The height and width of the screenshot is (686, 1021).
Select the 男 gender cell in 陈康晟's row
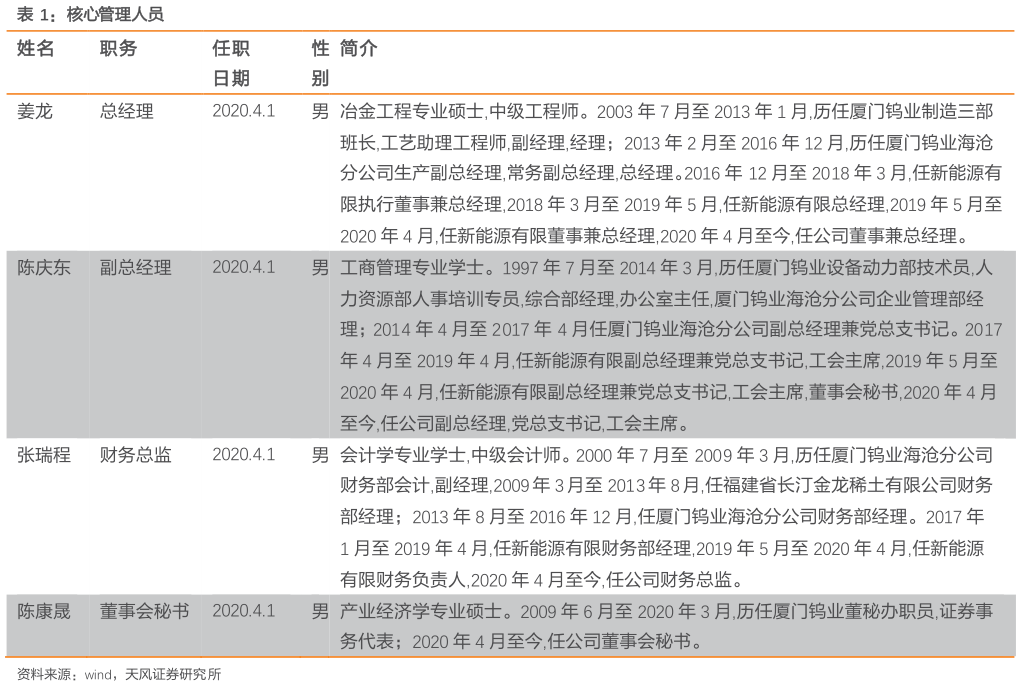click(x=320, y=610)
